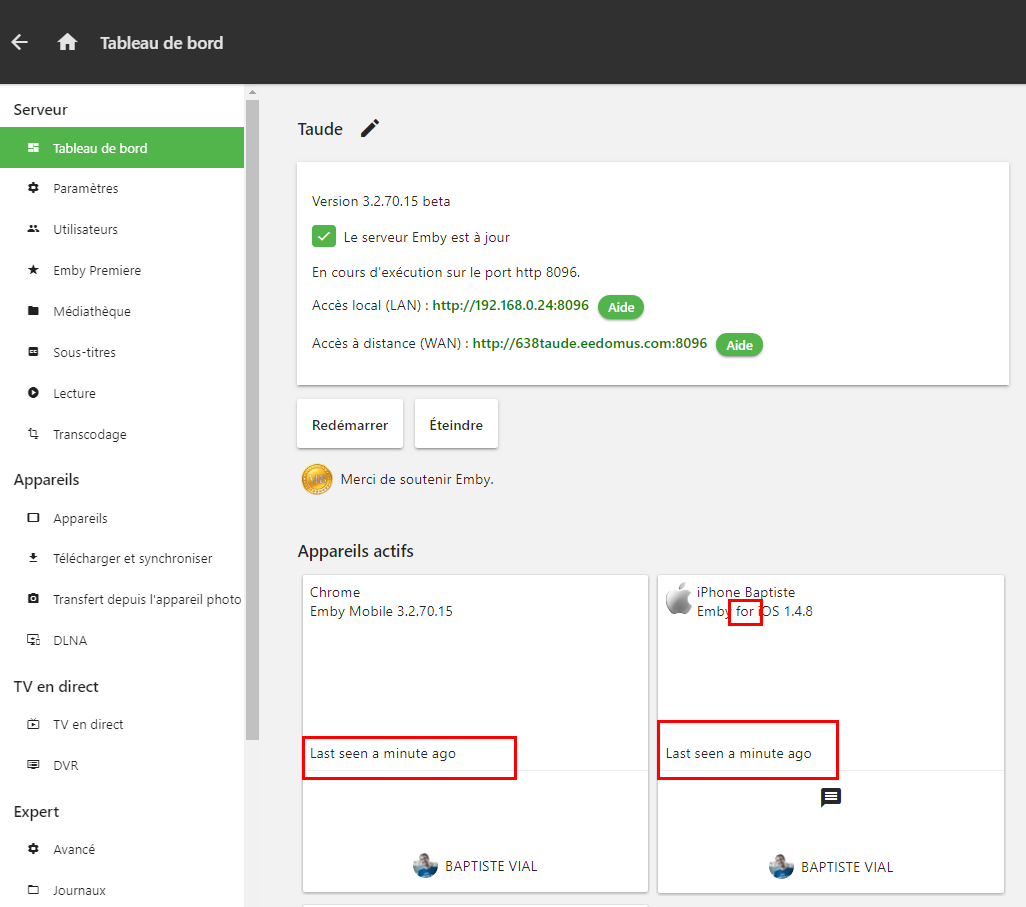Open the home icon in header
Screen dimensions: 1026x907
67,43
